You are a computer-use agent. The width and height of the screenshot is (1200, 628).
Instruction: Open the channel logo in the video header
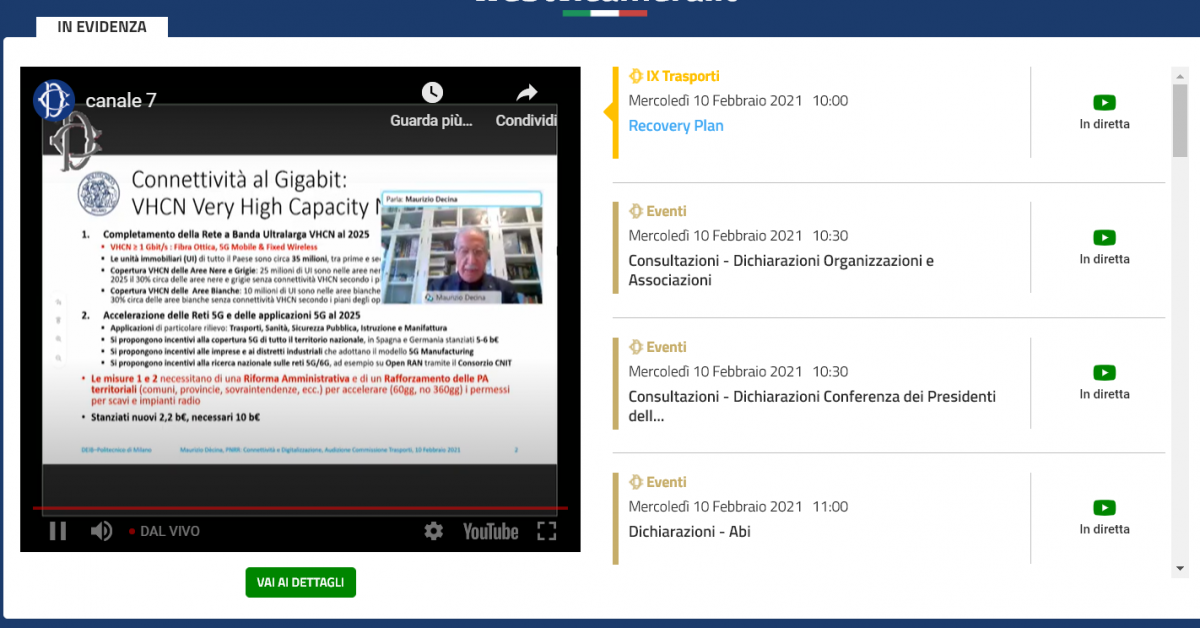[x=54, y=100]
